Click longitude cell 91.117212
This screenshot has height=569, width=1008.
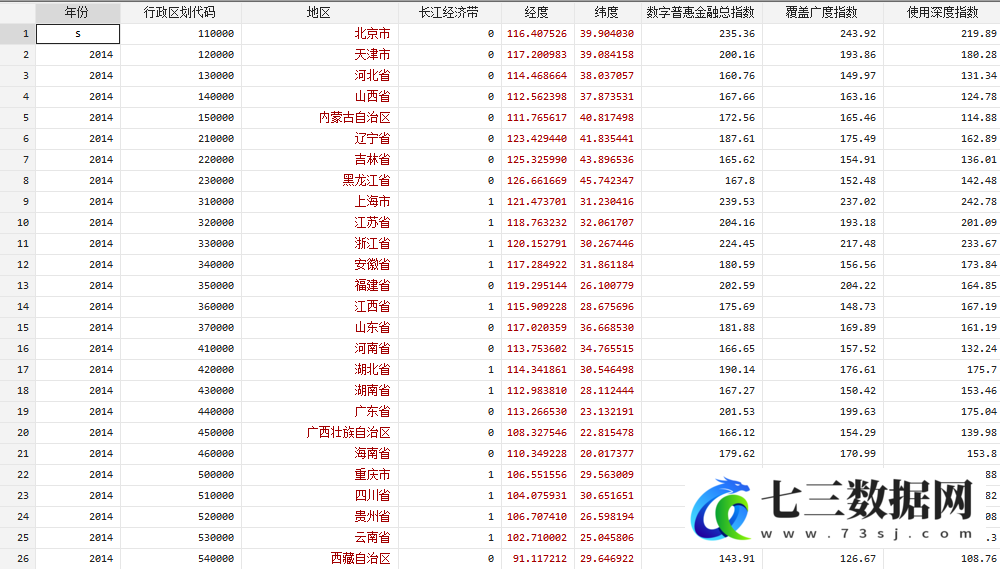click(x=536, y=558)
